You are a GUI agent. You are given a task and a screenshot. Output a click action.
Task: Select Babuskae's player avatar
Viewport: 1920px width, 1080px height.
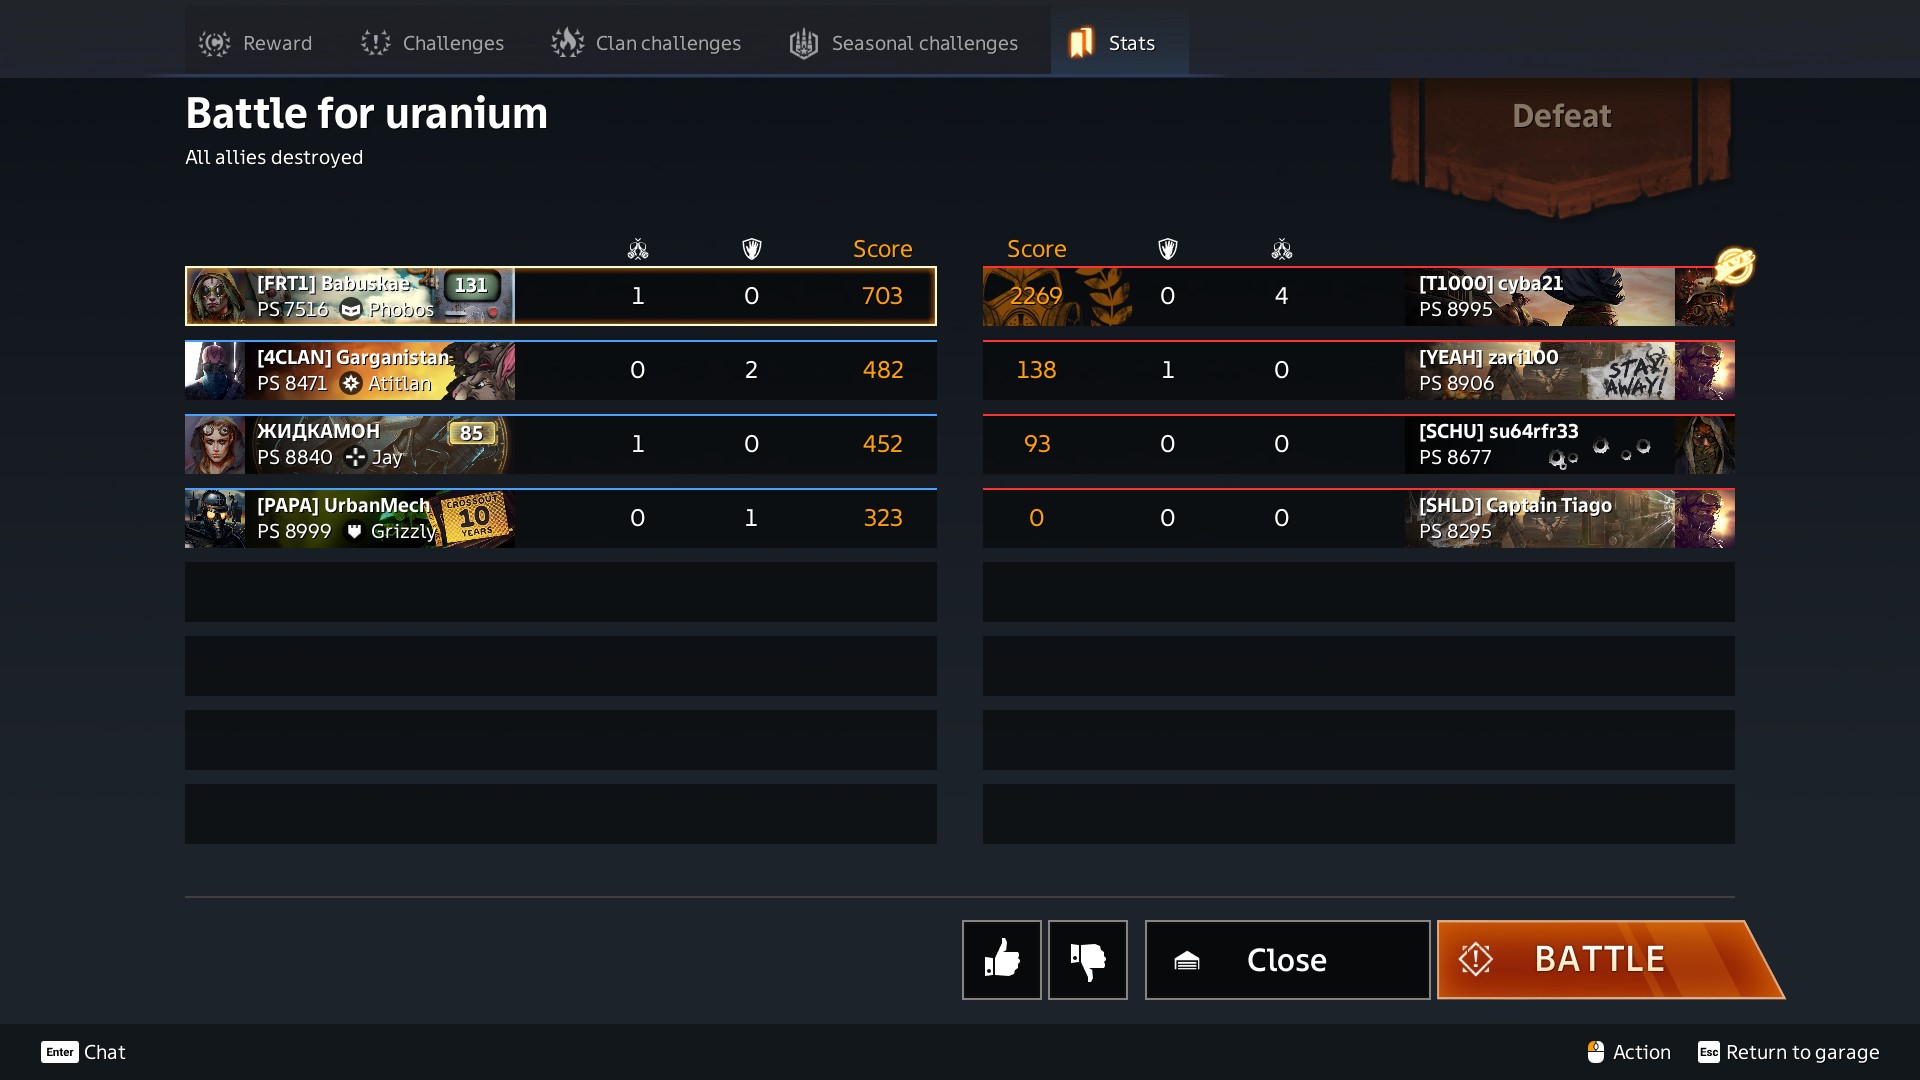[x=216, y=296]
